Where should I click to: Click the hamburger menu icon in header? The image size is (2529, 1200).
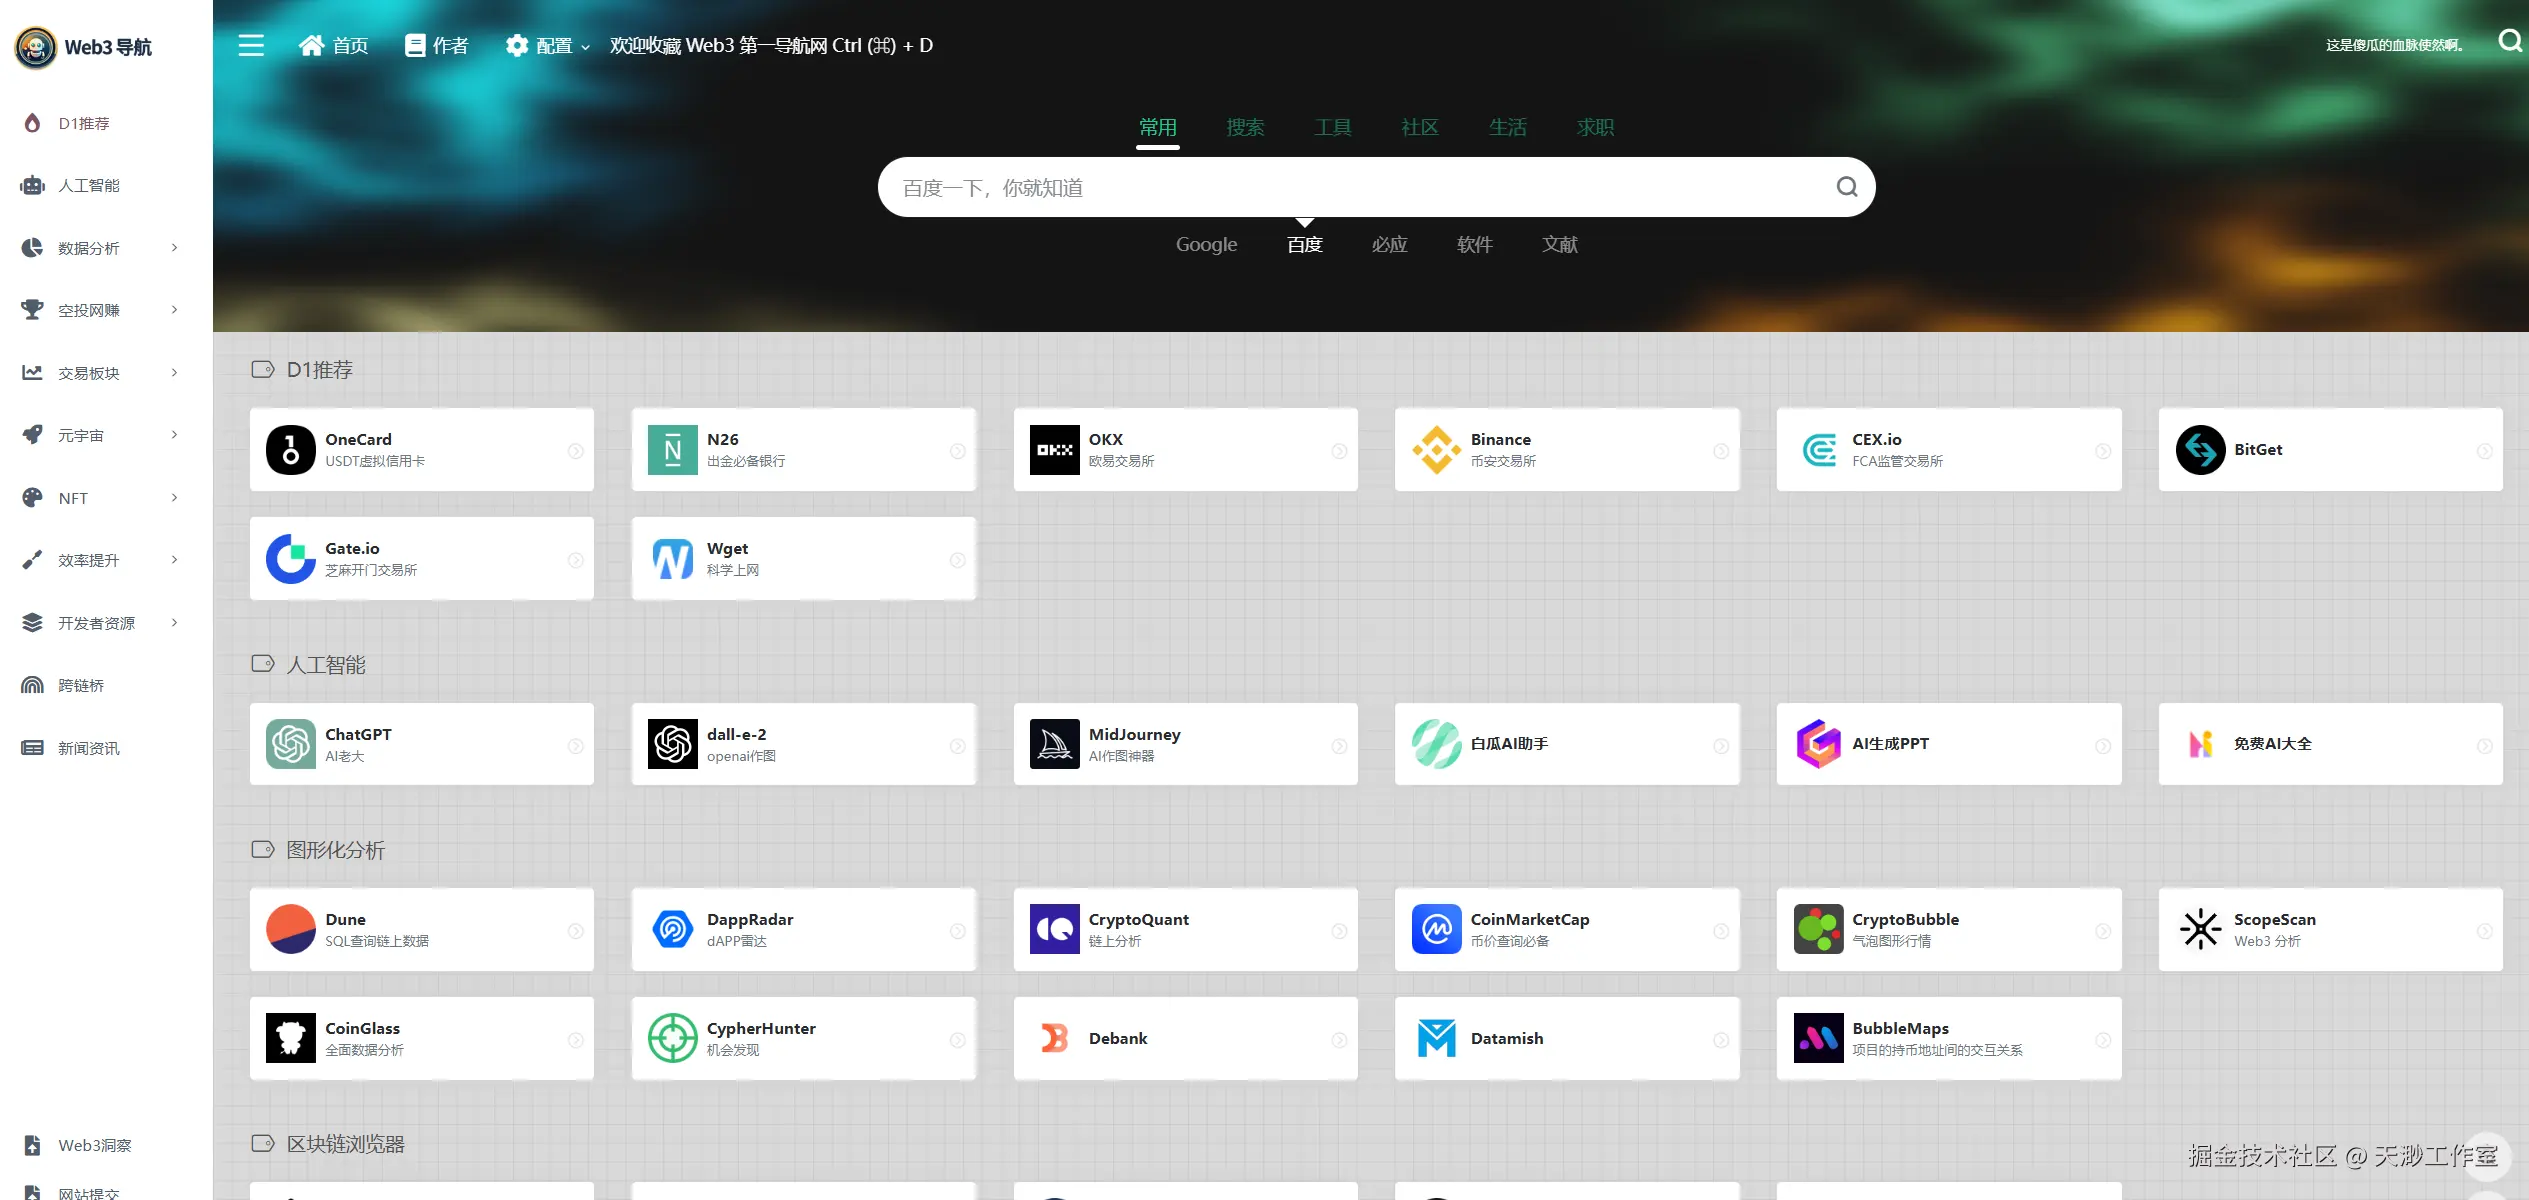pos(251,46)
